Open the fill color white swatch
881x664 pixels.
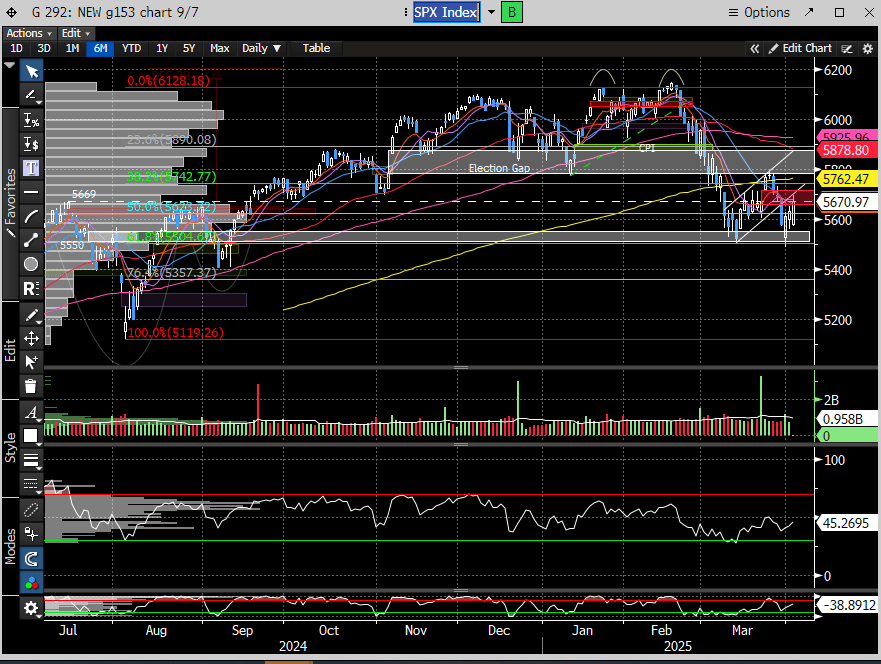tap(31, 436)
